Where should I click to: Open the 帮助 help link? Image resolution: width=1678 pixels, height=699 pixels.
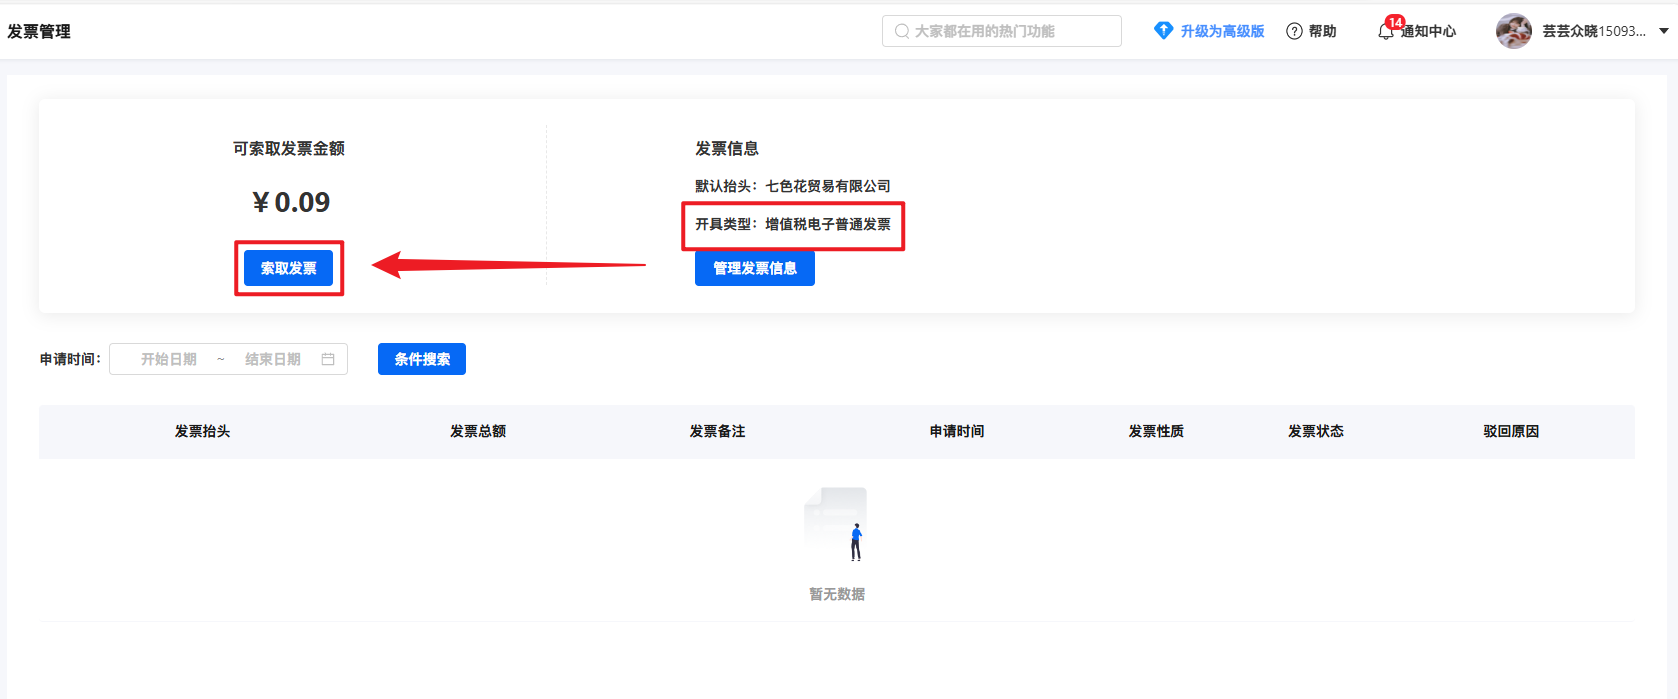coord(1322,31)
